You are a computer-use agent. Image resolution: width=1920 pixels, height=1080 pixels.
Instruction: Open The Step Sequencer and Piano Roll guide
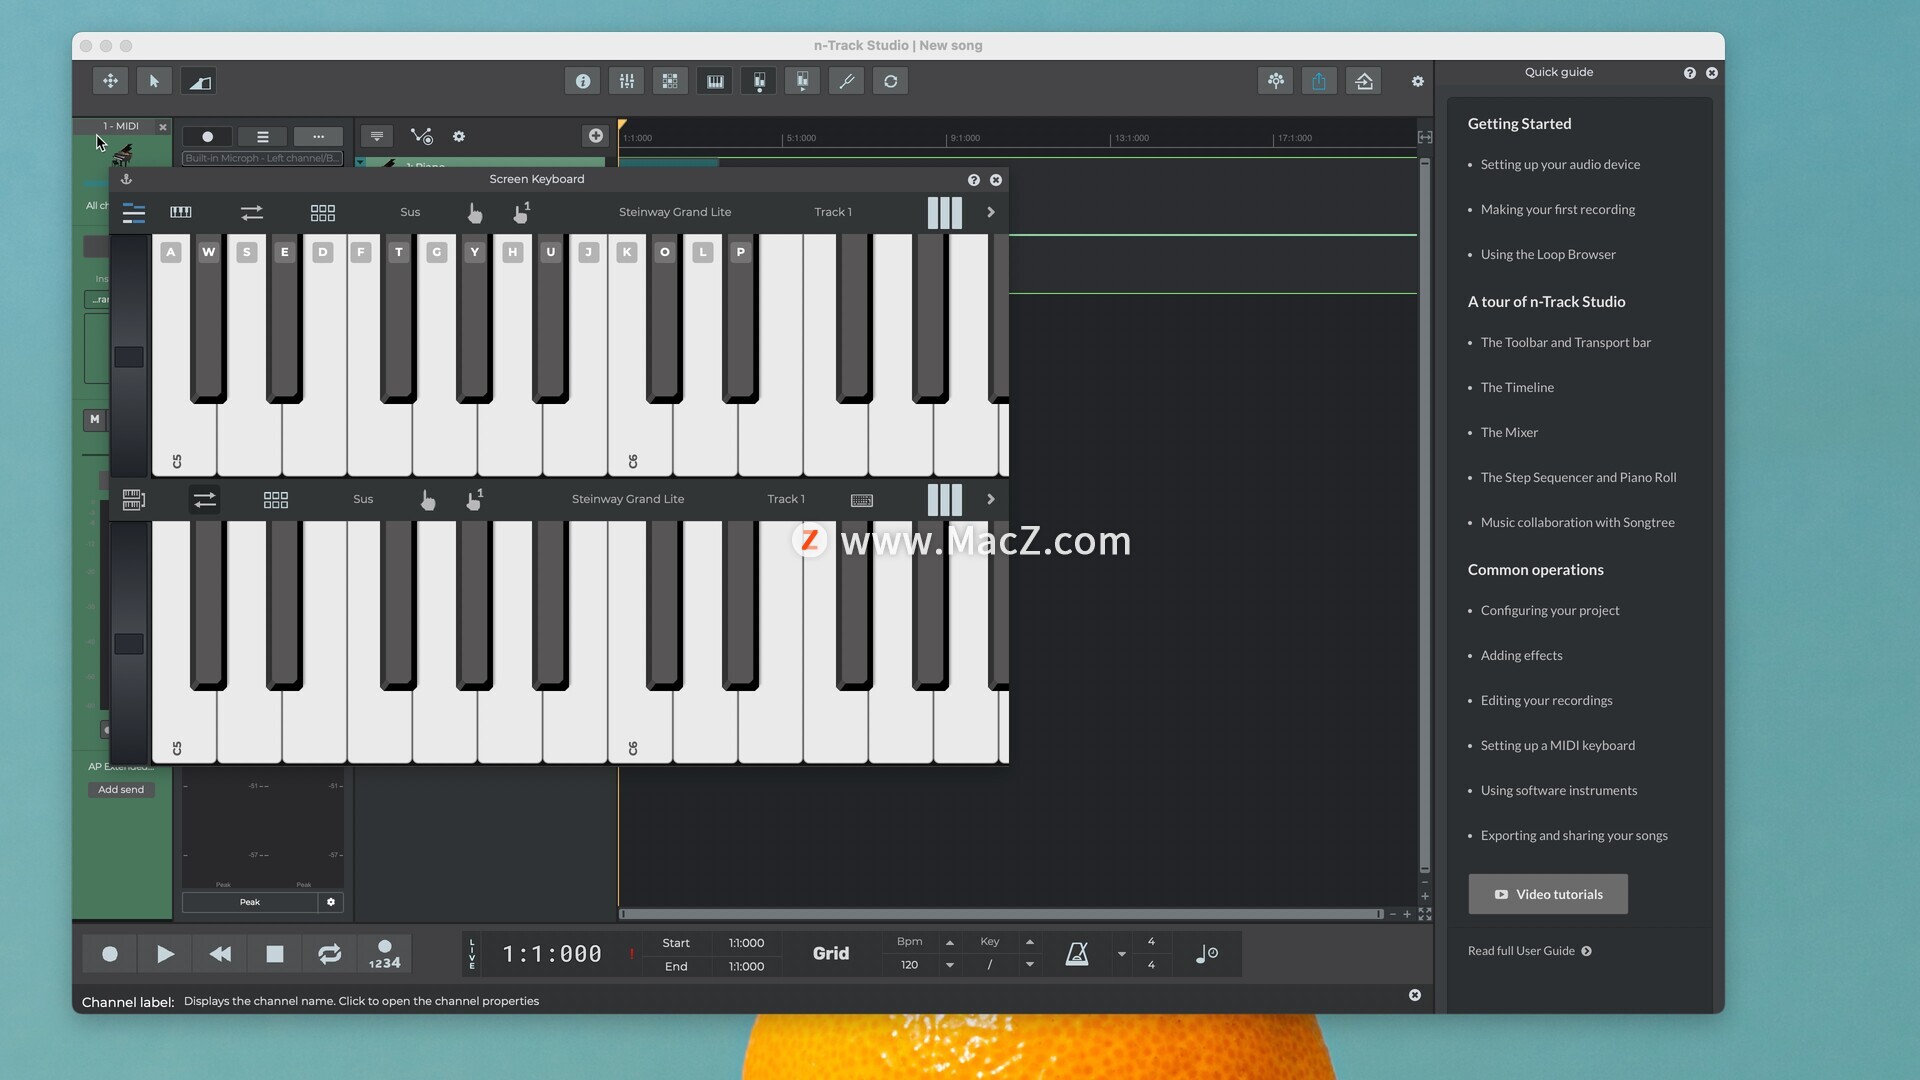[1578, 478]
